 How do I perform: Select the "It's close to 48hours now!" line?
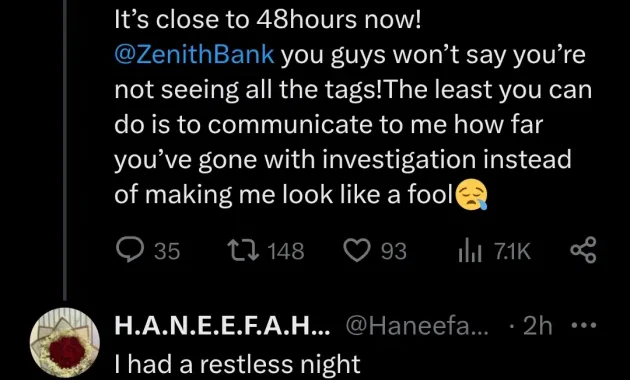268,20
